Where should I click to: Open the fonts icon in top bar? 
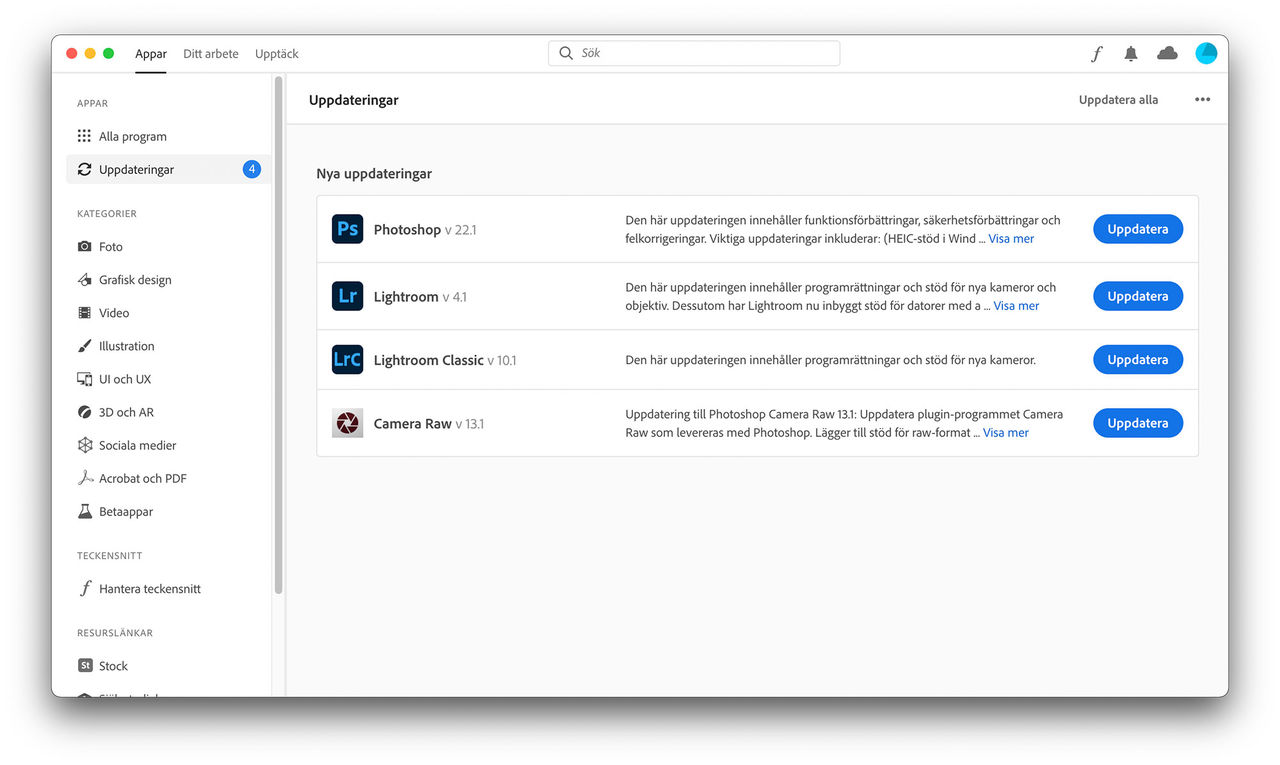[x=1097, y=54]
